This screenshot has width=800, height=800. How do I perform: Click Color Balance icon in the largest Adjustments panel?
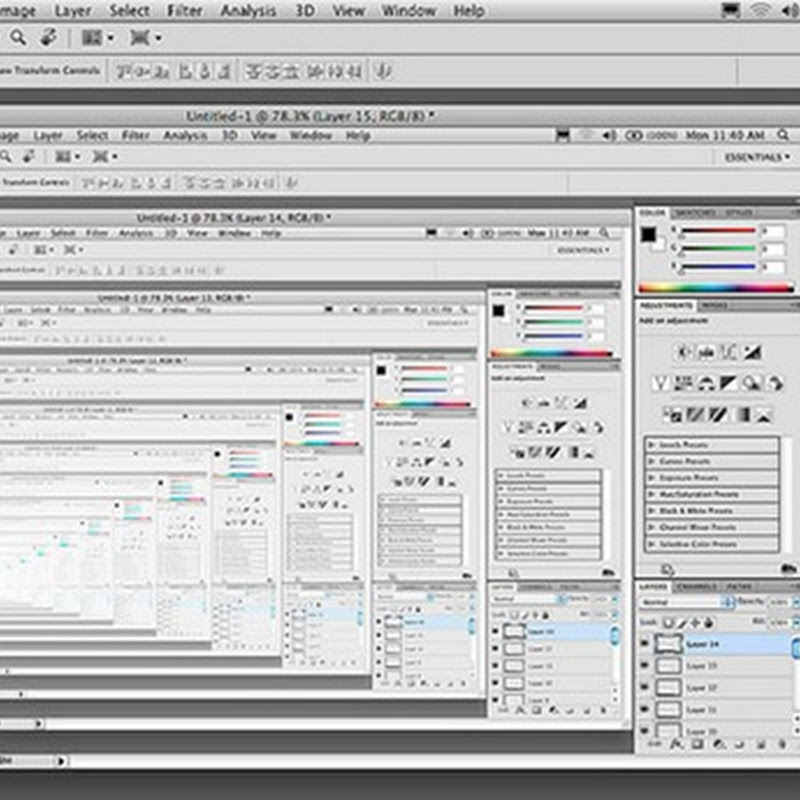pos(706,383)
